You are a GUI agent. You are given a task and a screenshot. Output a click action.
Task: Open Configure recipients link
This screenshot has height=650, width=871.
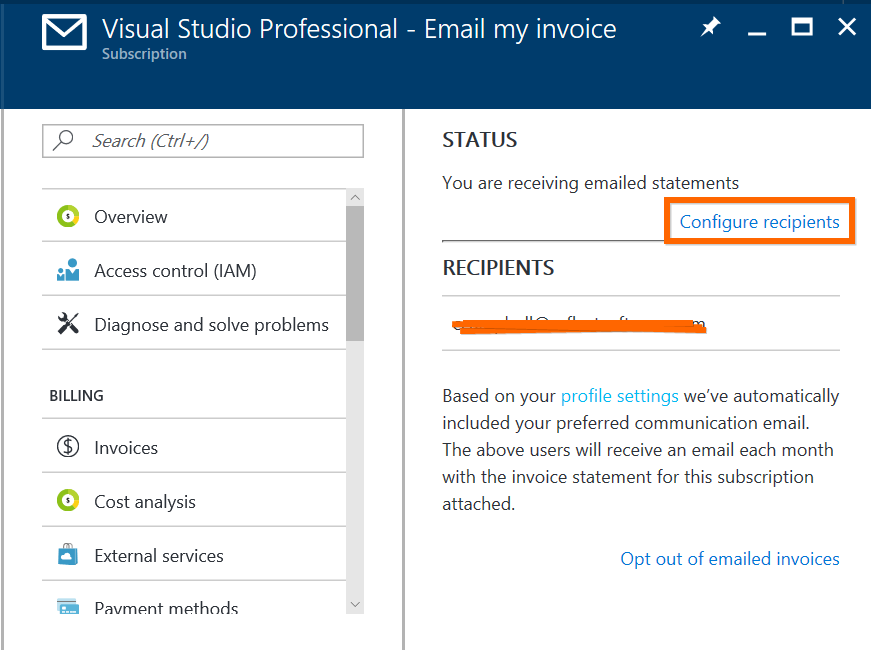pos(759,222)
